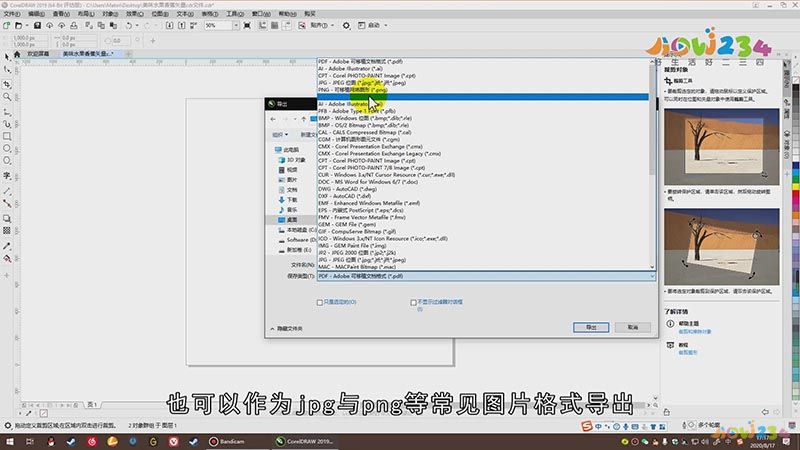Toggle the '不显示过滤器对话框' checkbox

pos(413,303)
